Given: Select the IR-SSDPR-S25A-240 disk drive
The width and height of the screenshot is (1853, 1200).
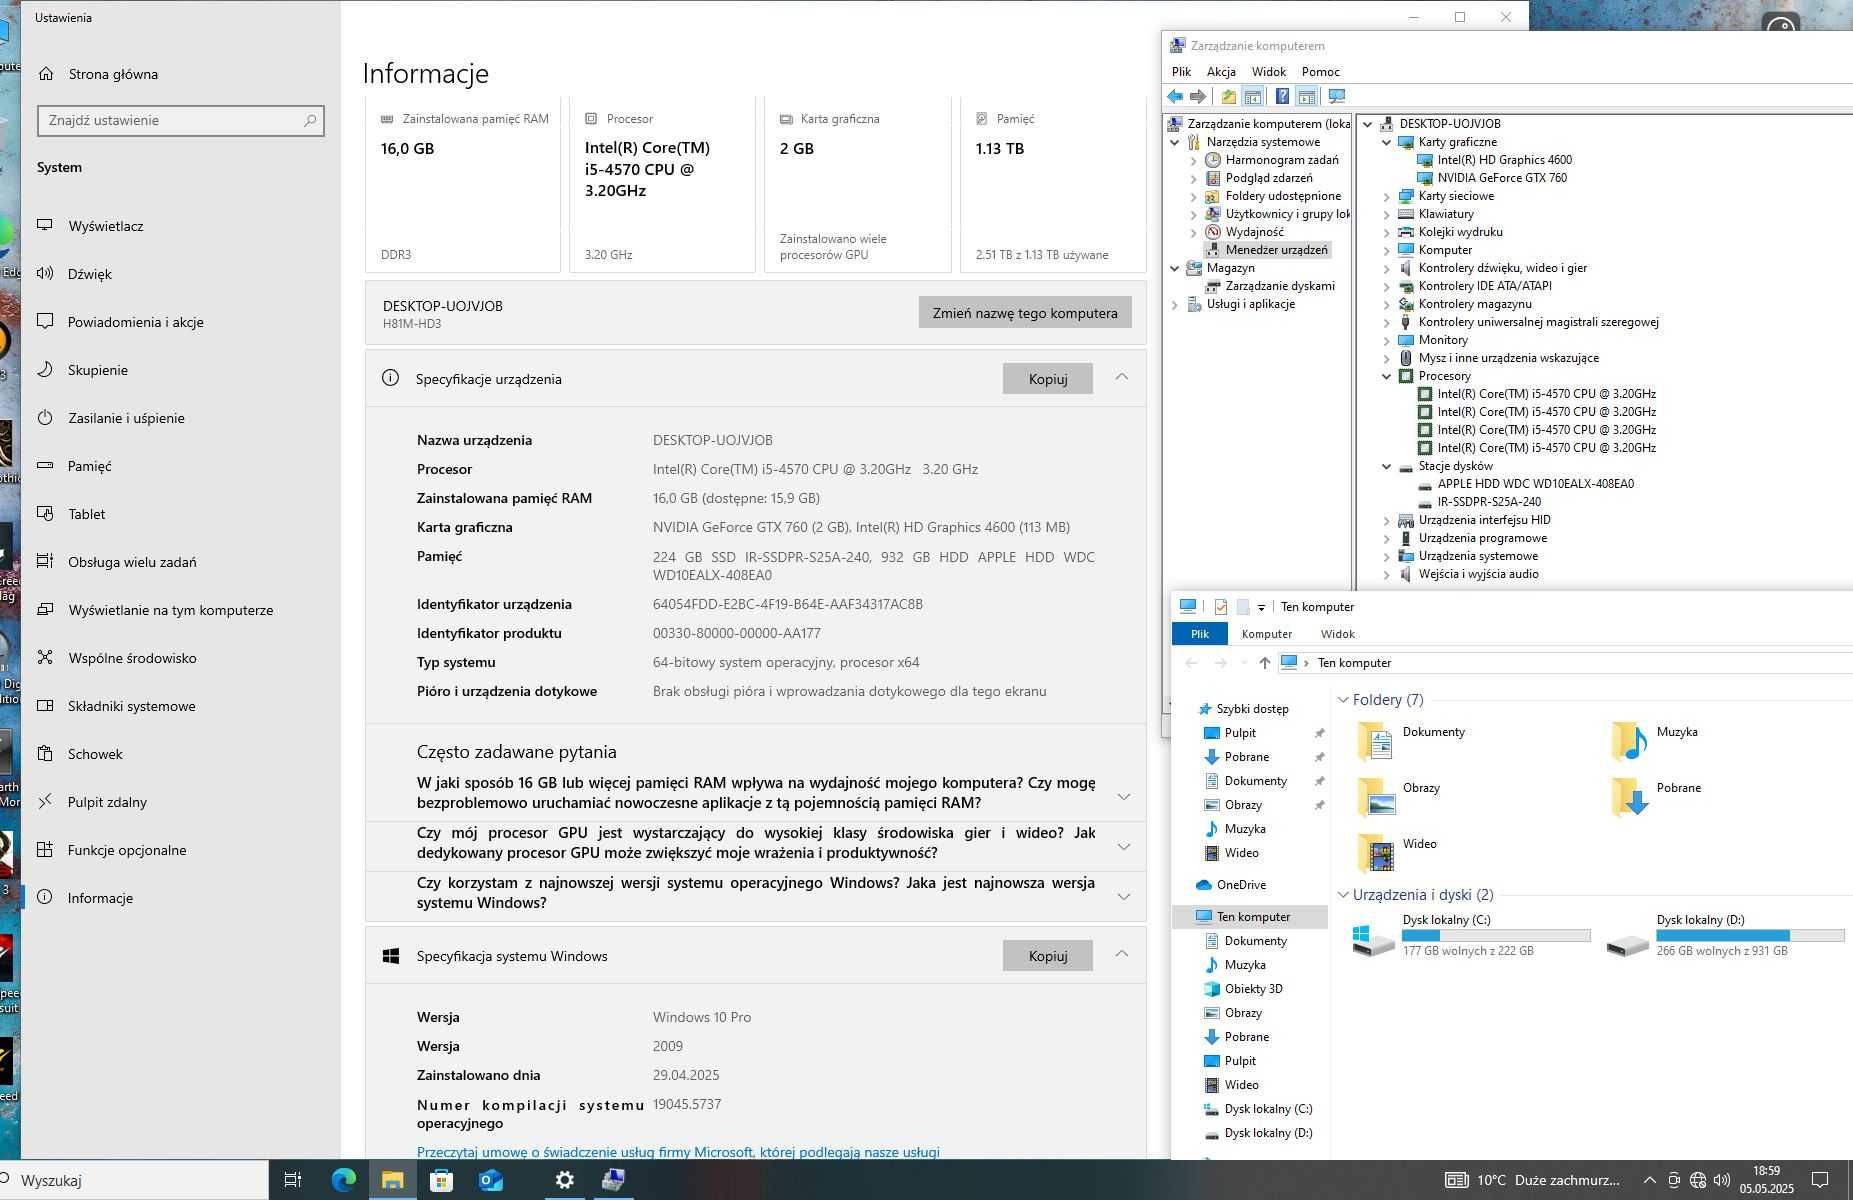Looking at the screenshot, I should point(1488,502).
